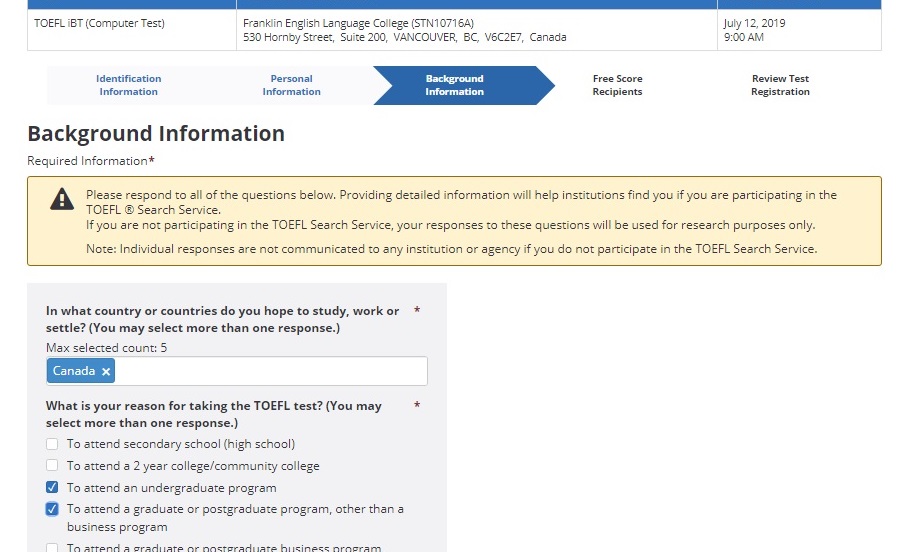This screenshot has height=552, width=916.
Task: Check To attend a 2 year college/community college
Action: (52, 466)
